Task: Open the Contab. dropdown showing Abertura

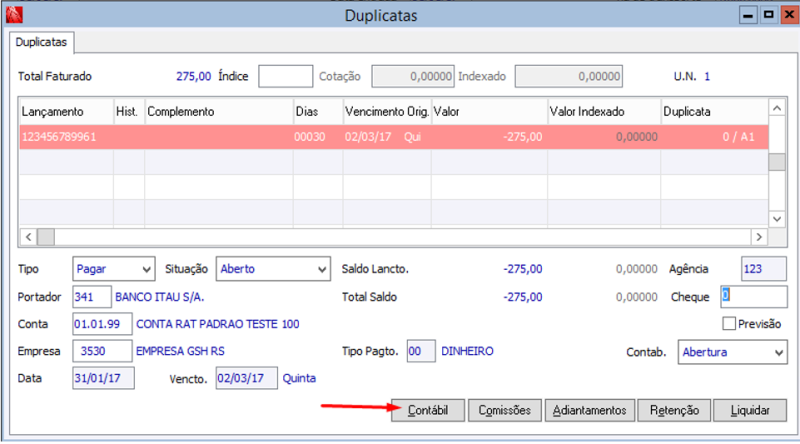Action: point(732,352)
